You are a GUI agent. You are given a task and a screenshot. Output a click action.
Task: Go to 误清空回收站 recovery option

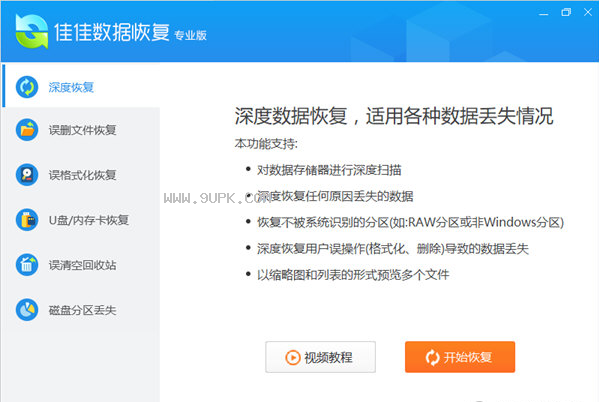pyautogui.click(x=81, y=265)
